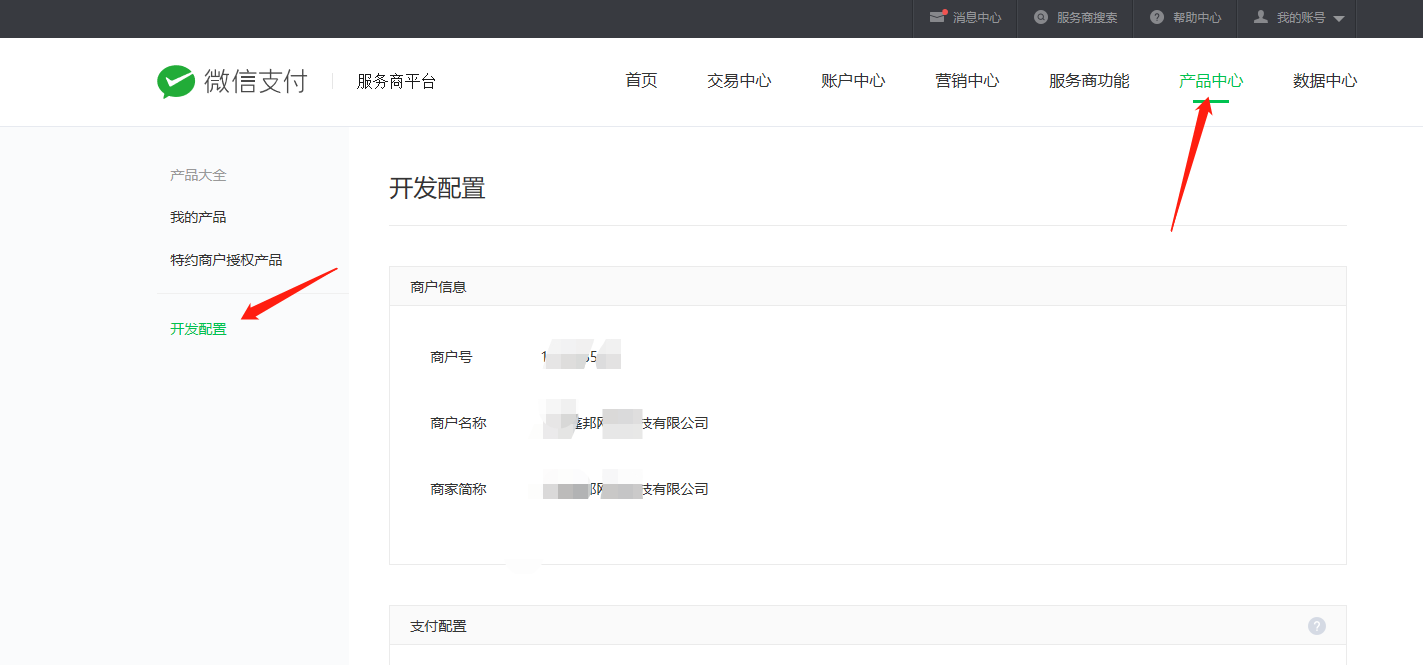This screenshot has width=1423, height=665.
Task: Click the short name value beside 商家简称
Action: [625, 489]
